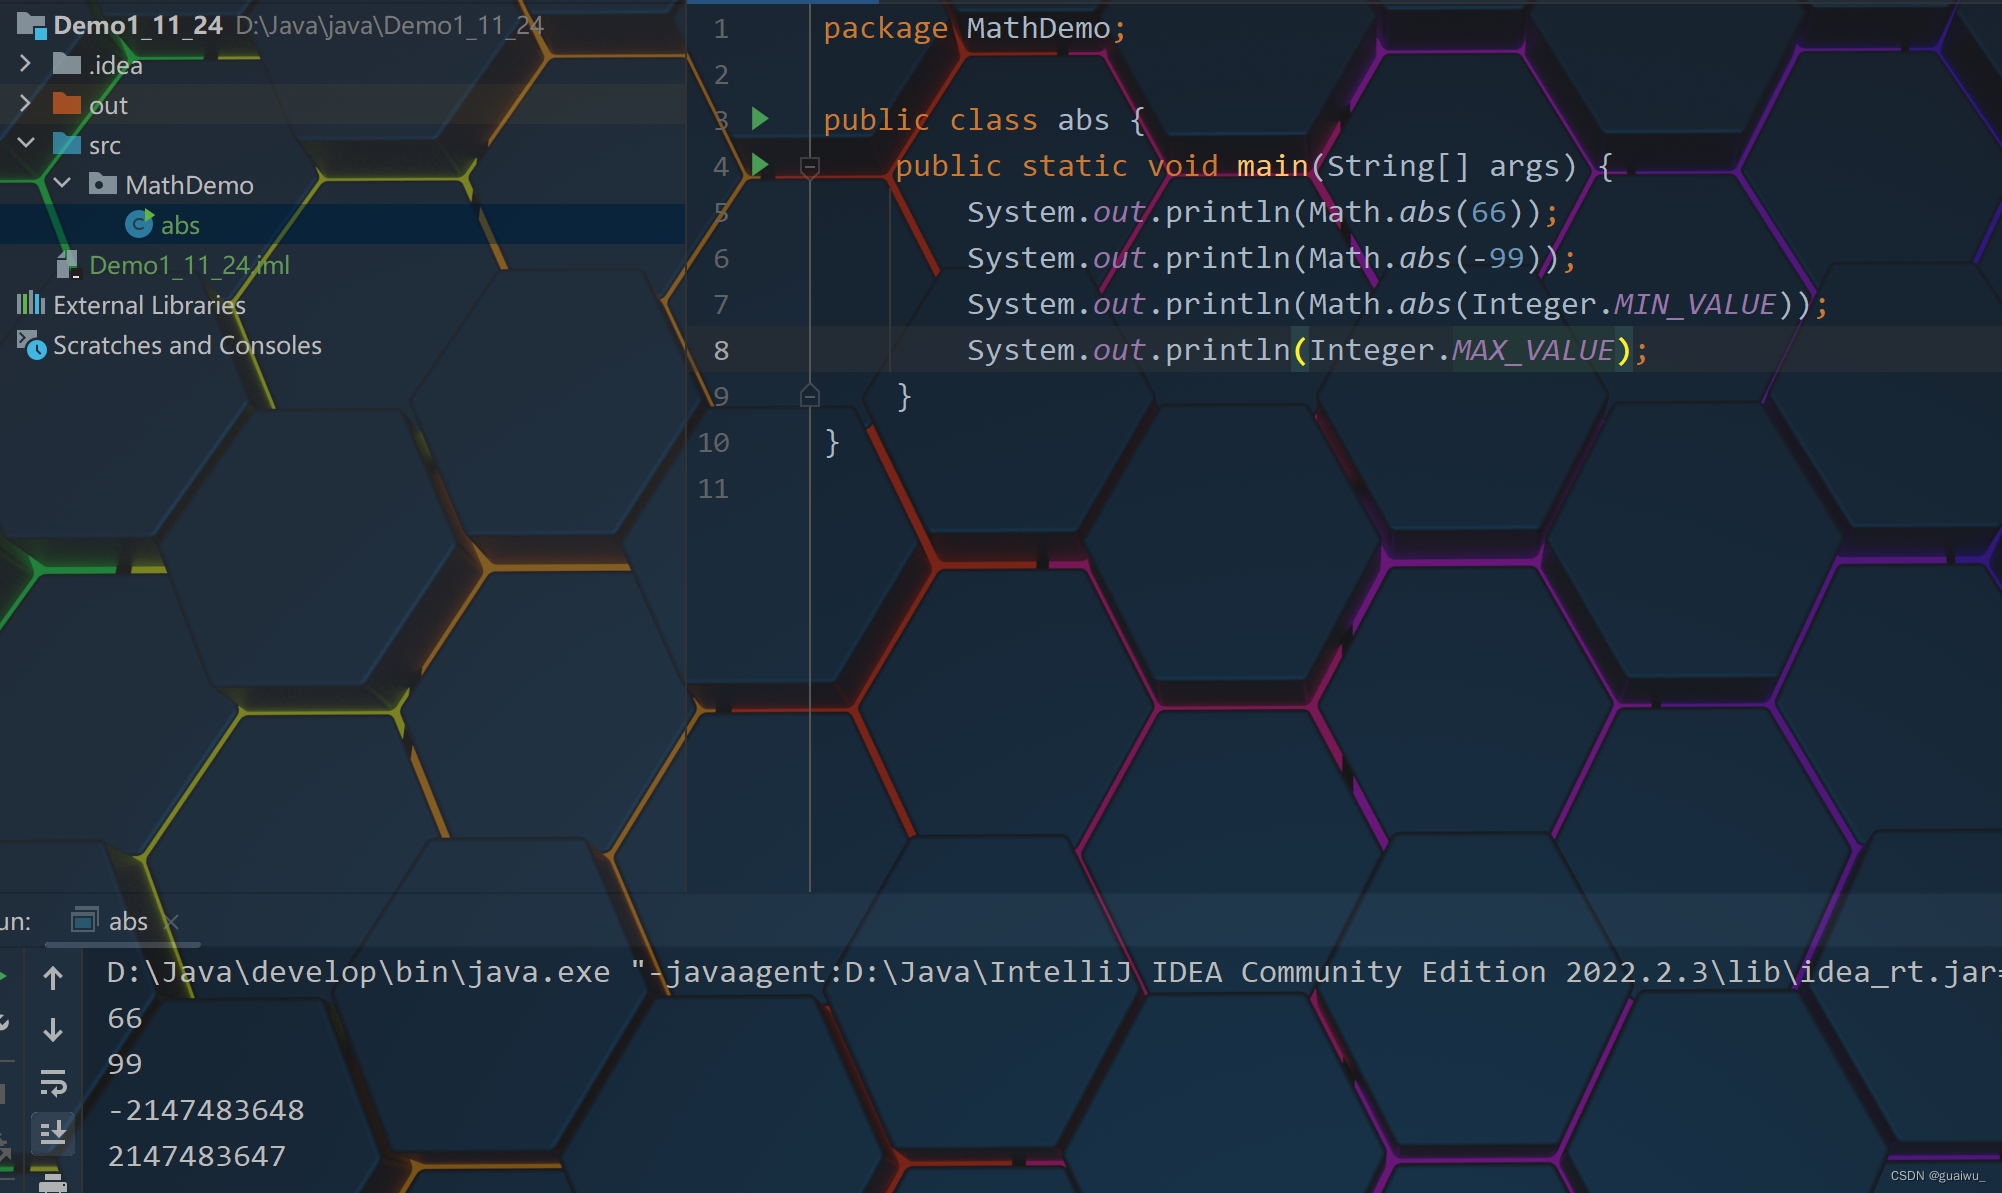Collapse the main method using the fold marker
This screenshot has width=2002, height=1193.
[810, 166]
